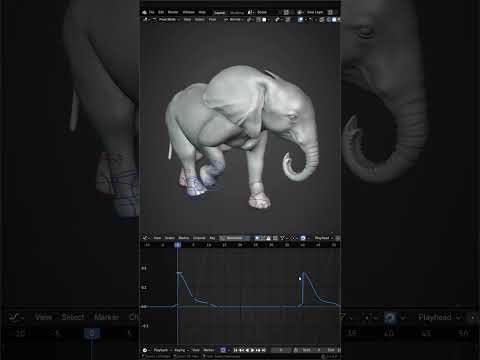
Task: Open the Playhead dropdown in graph editor
Action: coord(324,238)
